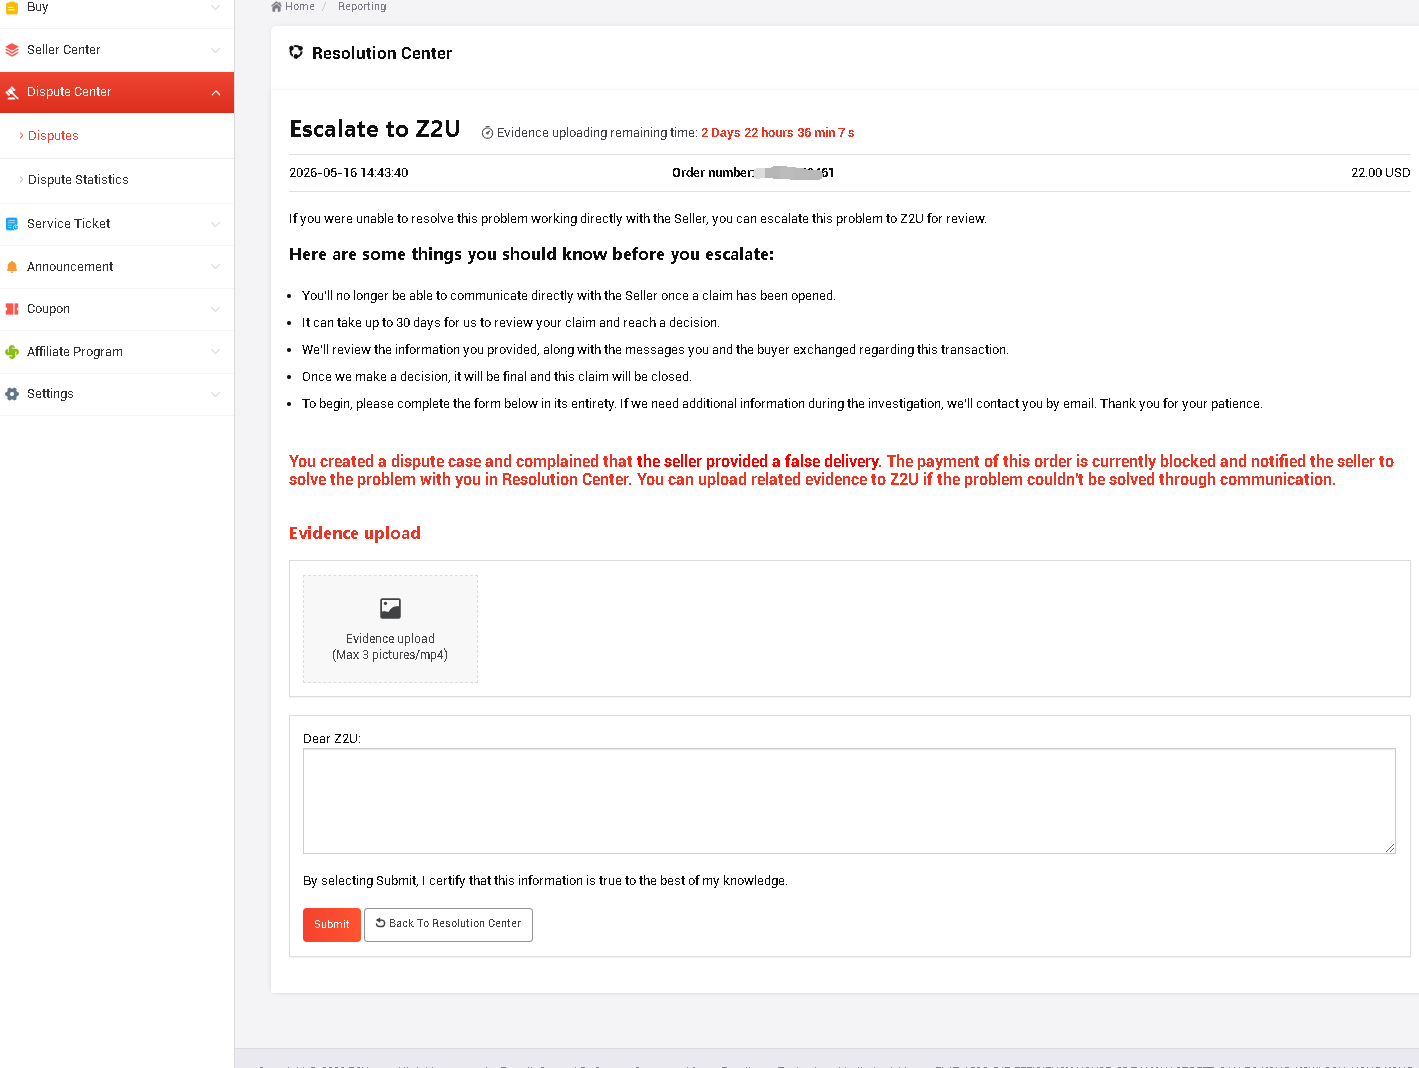1419x1068 pixels.
Task: Click the Affiliate Program clover icon
Action: [x=12, y=352]
